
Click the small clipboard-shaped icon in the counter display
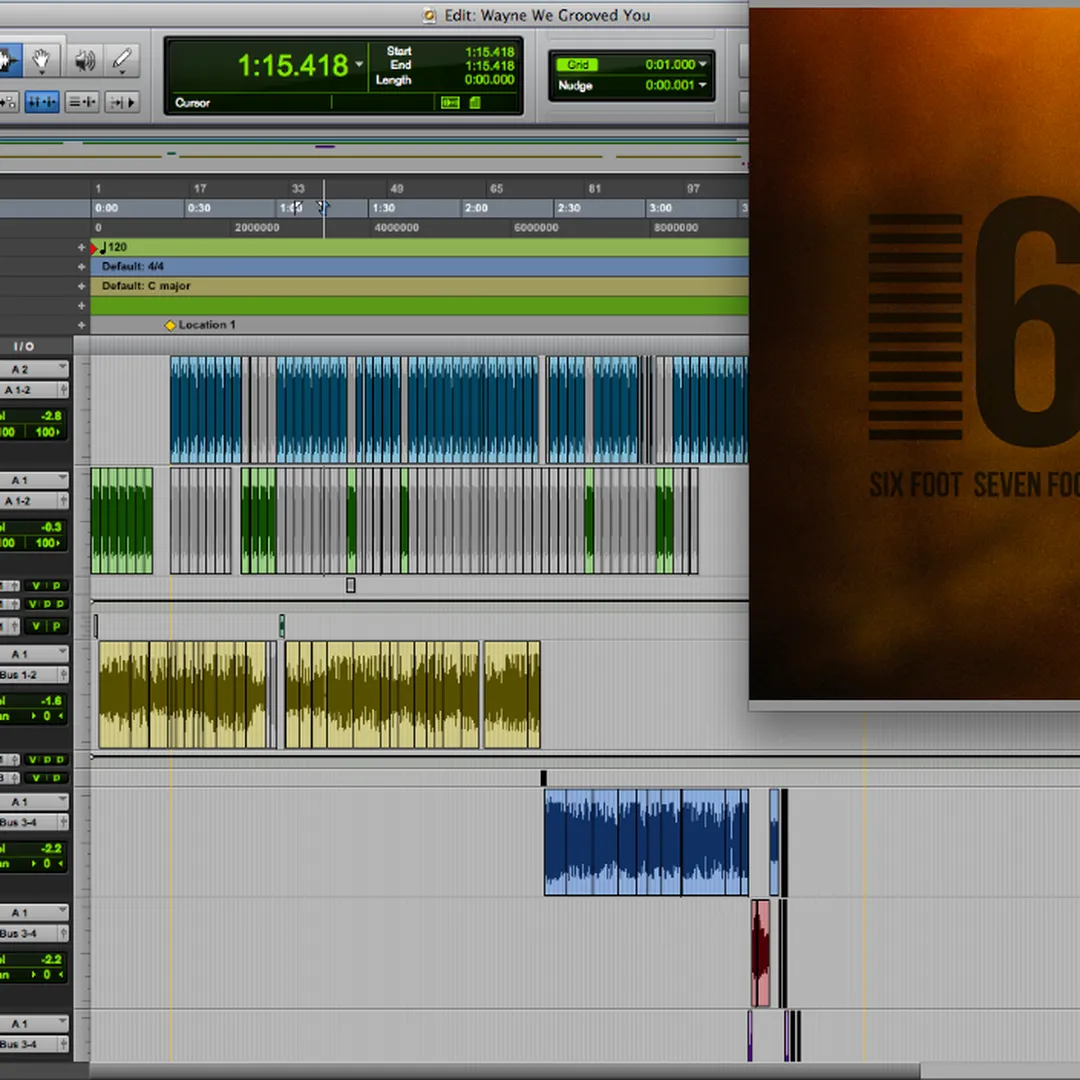[x=475, y=103]
